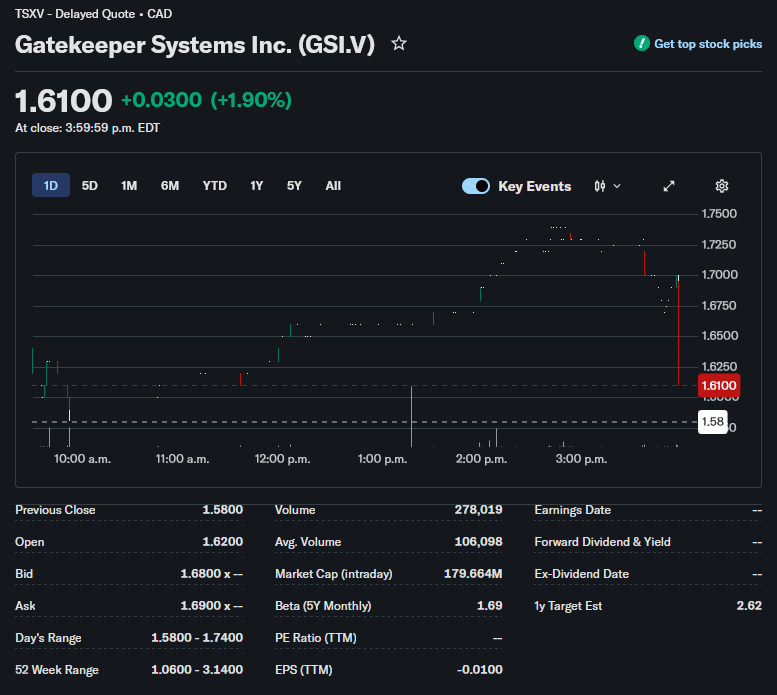This screenshot has width=777, height=695.
Task: Show the YTD chart range
Action: click(215, 186)
